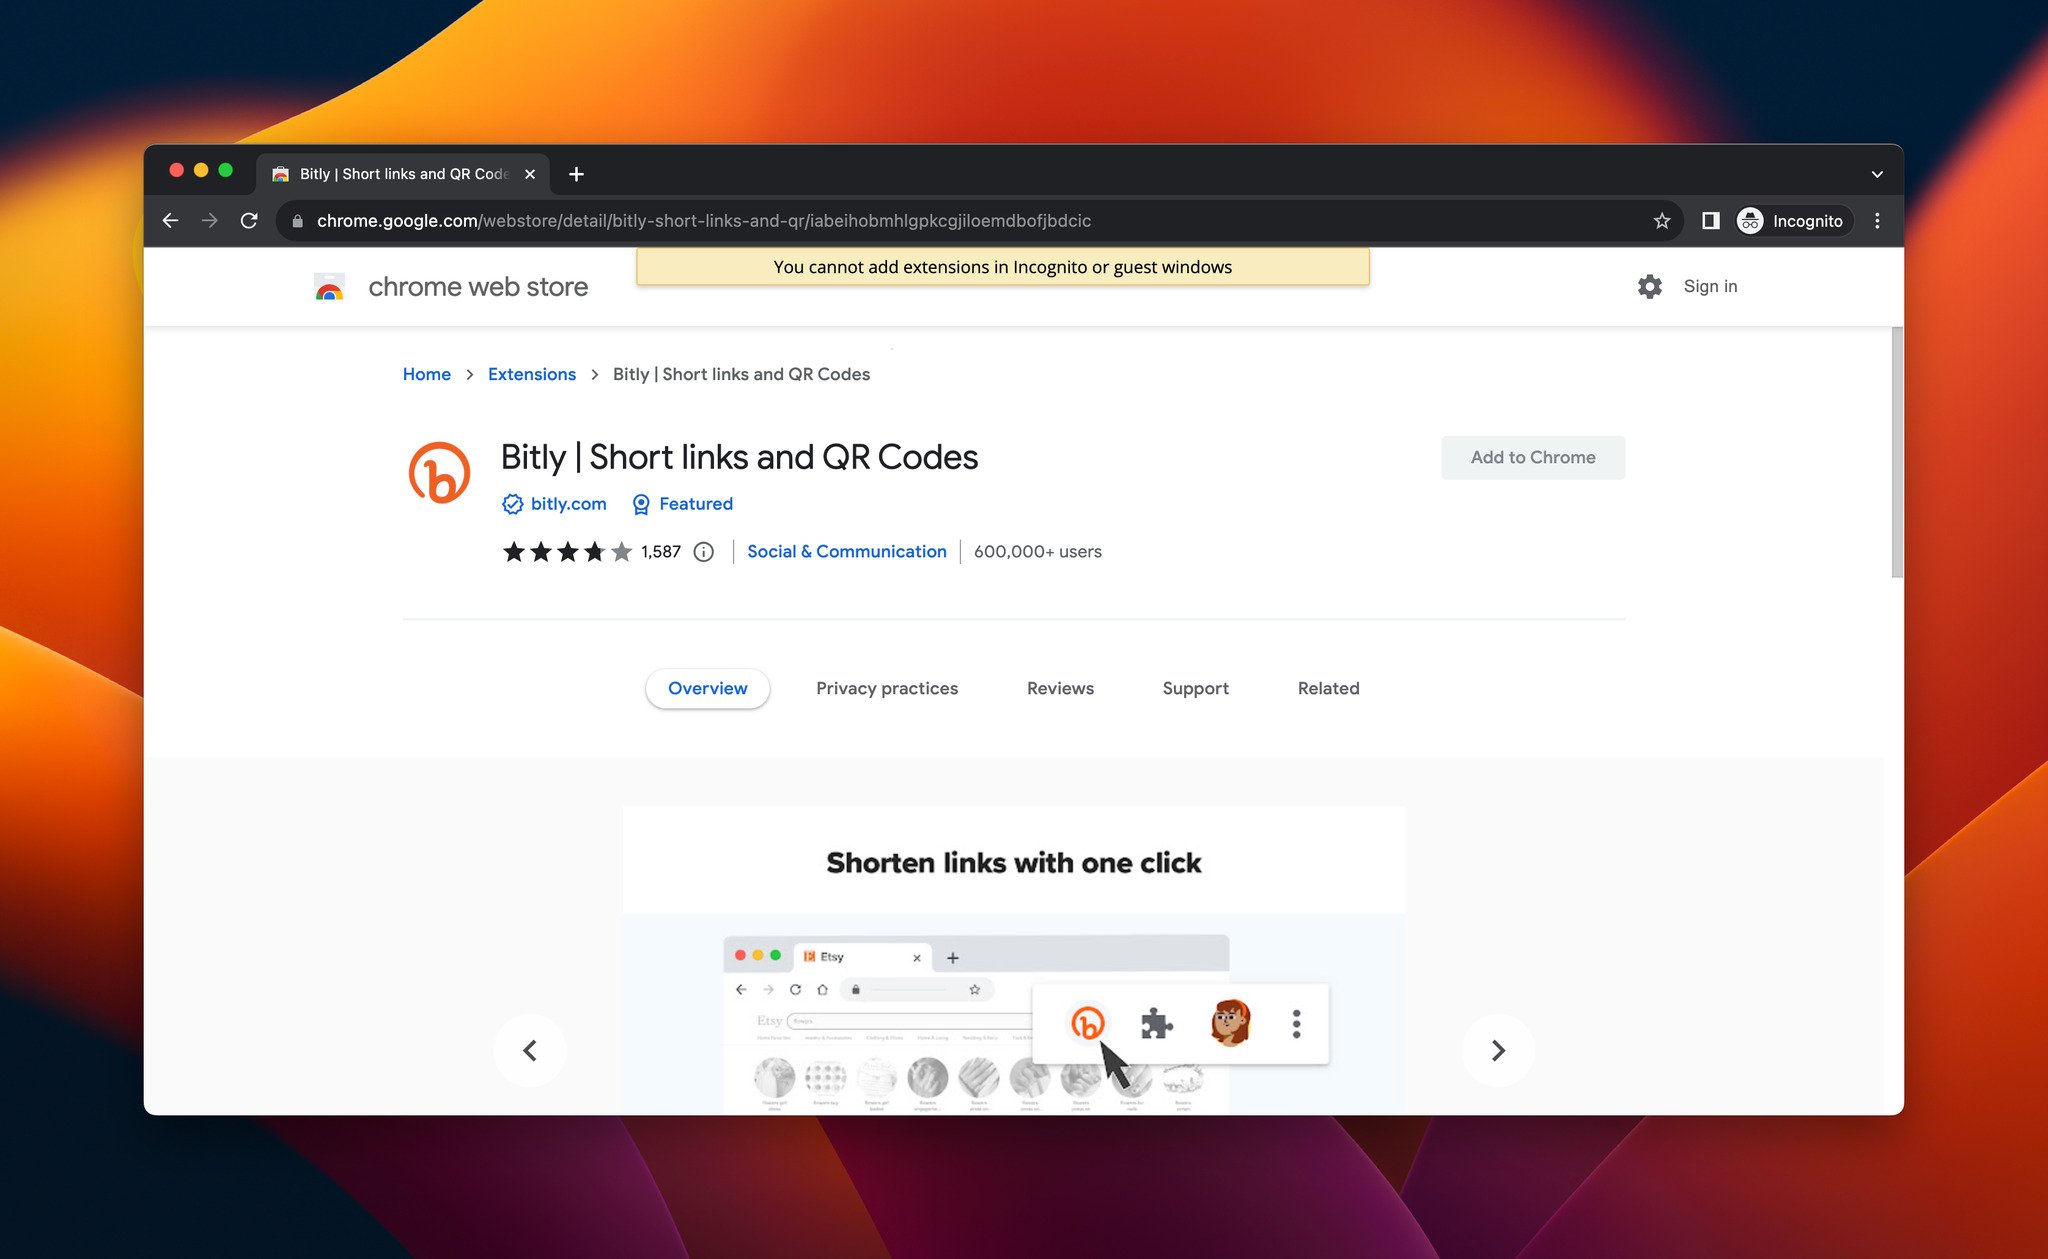Image resolution: width=2048 pixels, height=1259 pixels.
Task: Click the previous arrow in screenshot carousel
Action: click(x=530, y=1048)
